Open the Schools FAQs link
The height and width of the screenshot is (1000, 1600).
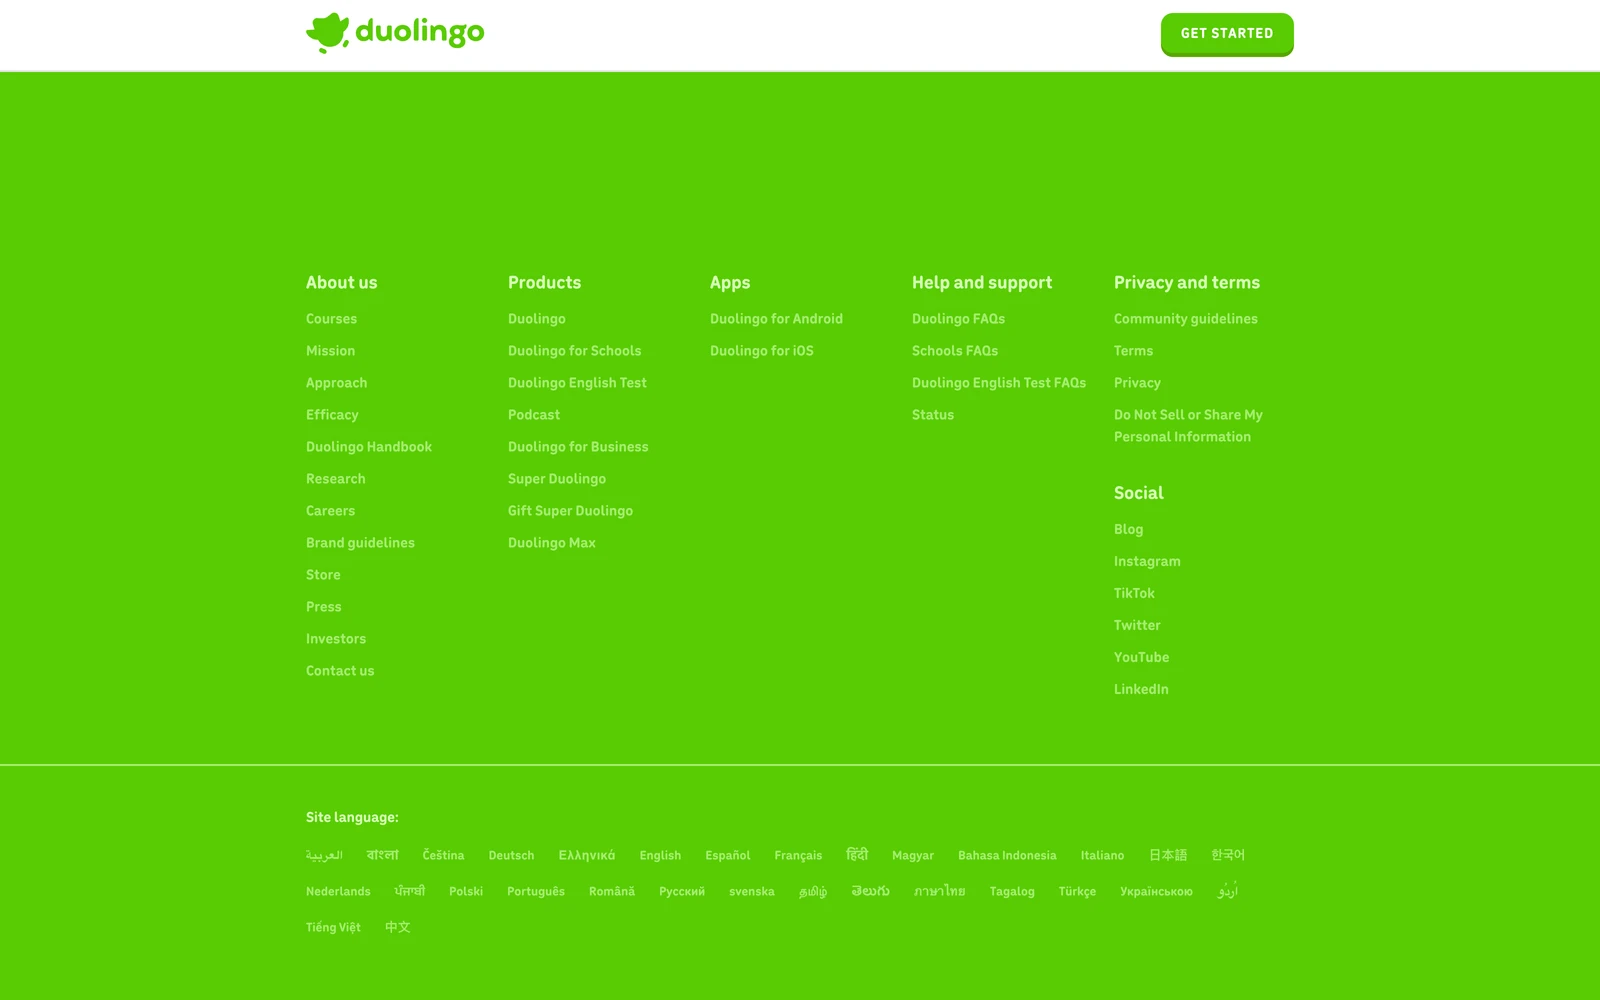tap(955, 351)
